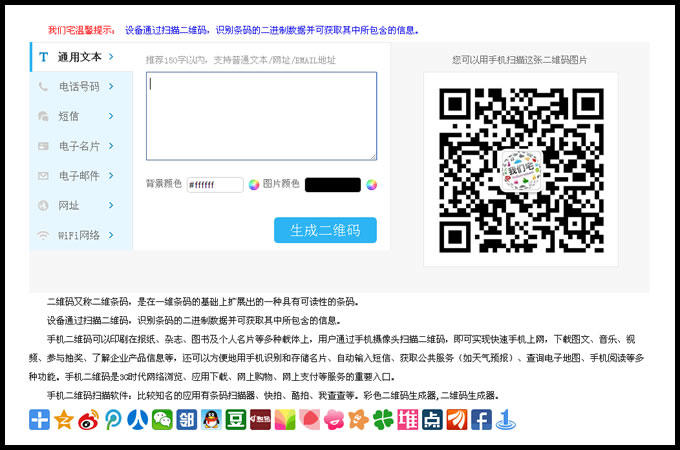
Task: Click the dark red Diandian share icon
Action: [260, 420]
